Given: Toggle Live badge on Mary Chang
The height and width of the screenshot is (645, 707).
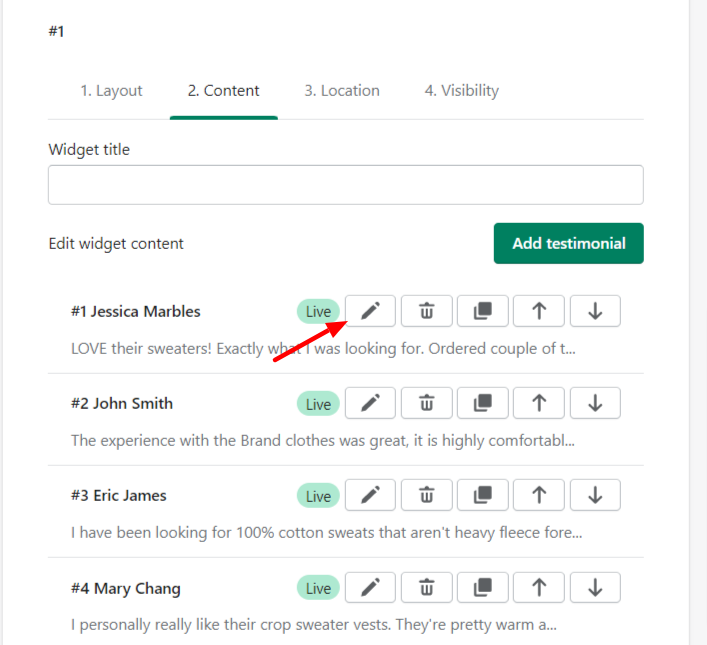Looking at the screenshot, I should [318, 588].
